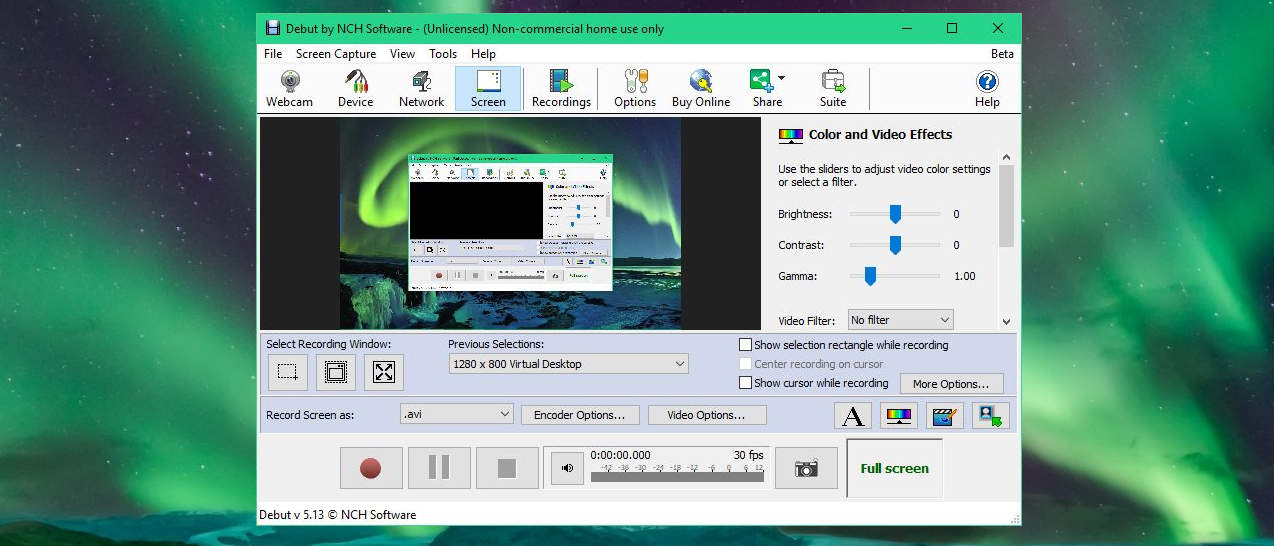Enable Show selection rectangle while recording

click(x=745, y=345)
